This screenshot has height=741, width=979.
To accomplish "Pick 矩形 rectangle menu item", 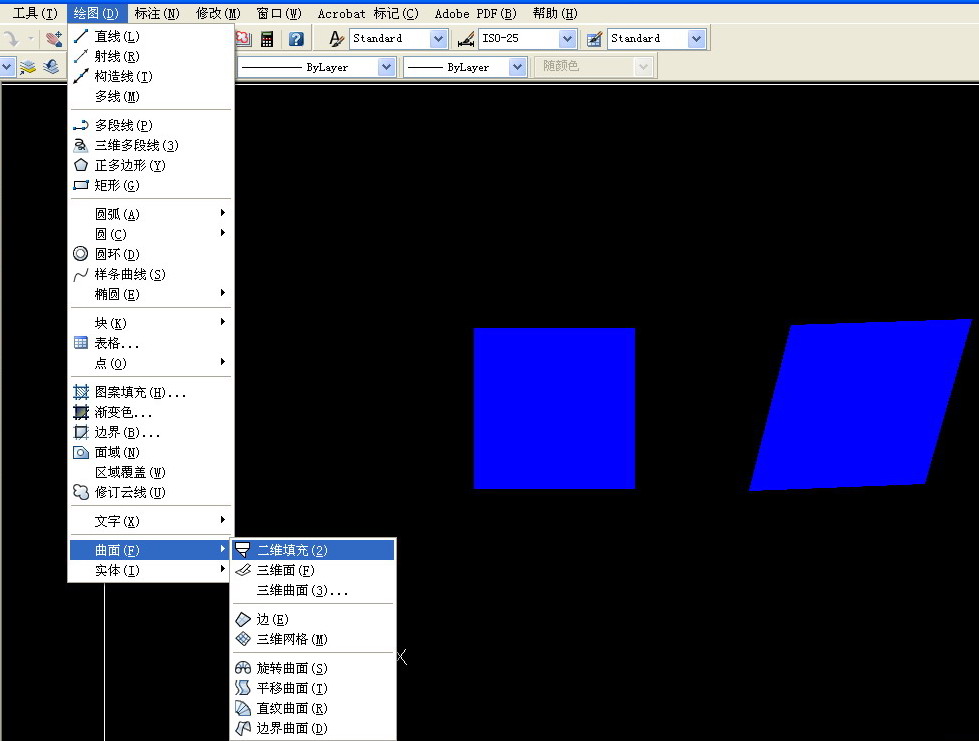I will click(150, 185).
